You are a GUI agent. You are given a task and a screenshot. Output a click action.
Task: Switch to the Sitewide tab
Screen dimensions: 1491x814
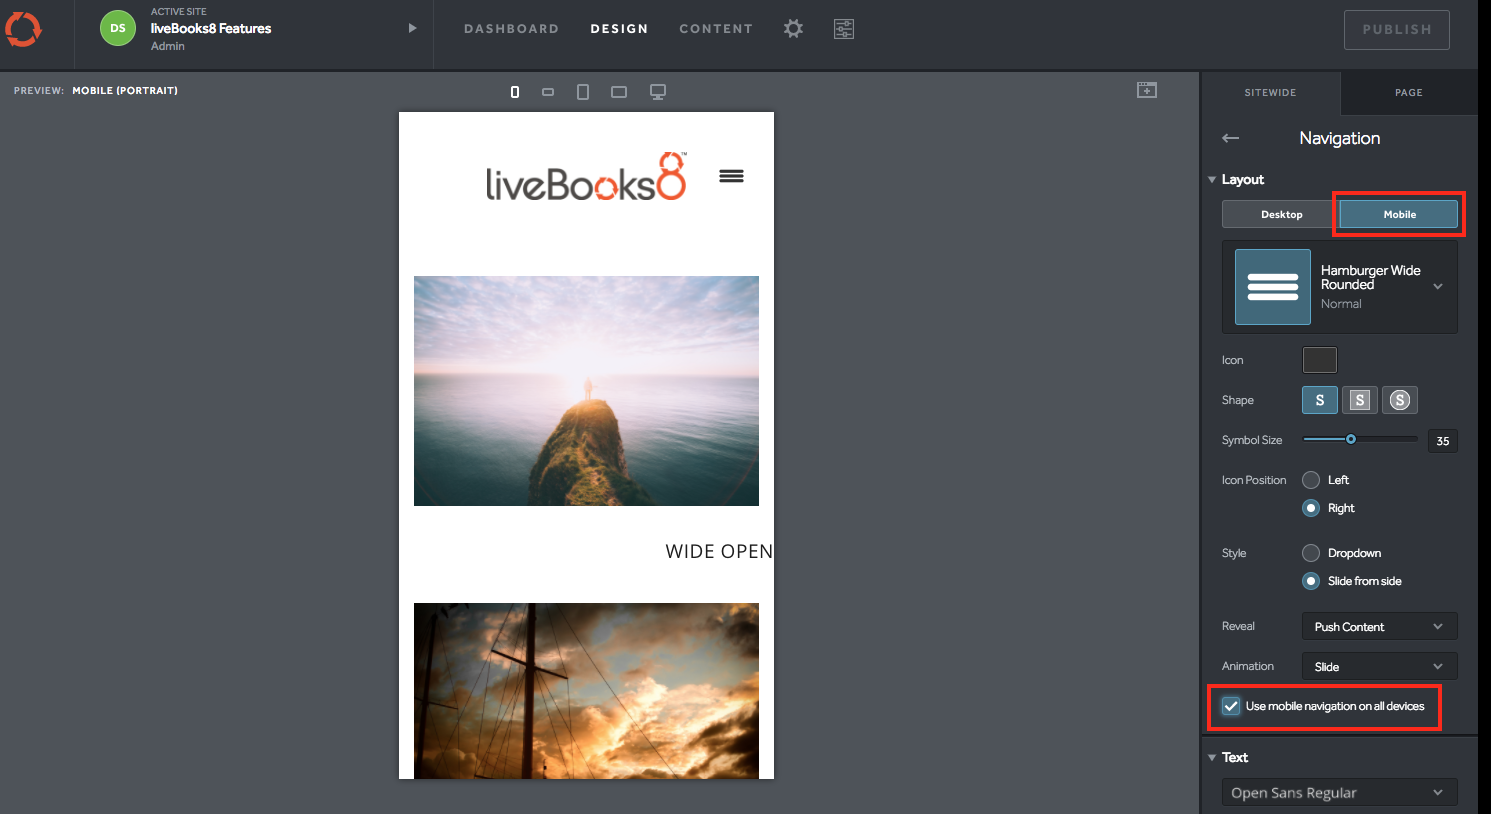(x=1270, y=93)
